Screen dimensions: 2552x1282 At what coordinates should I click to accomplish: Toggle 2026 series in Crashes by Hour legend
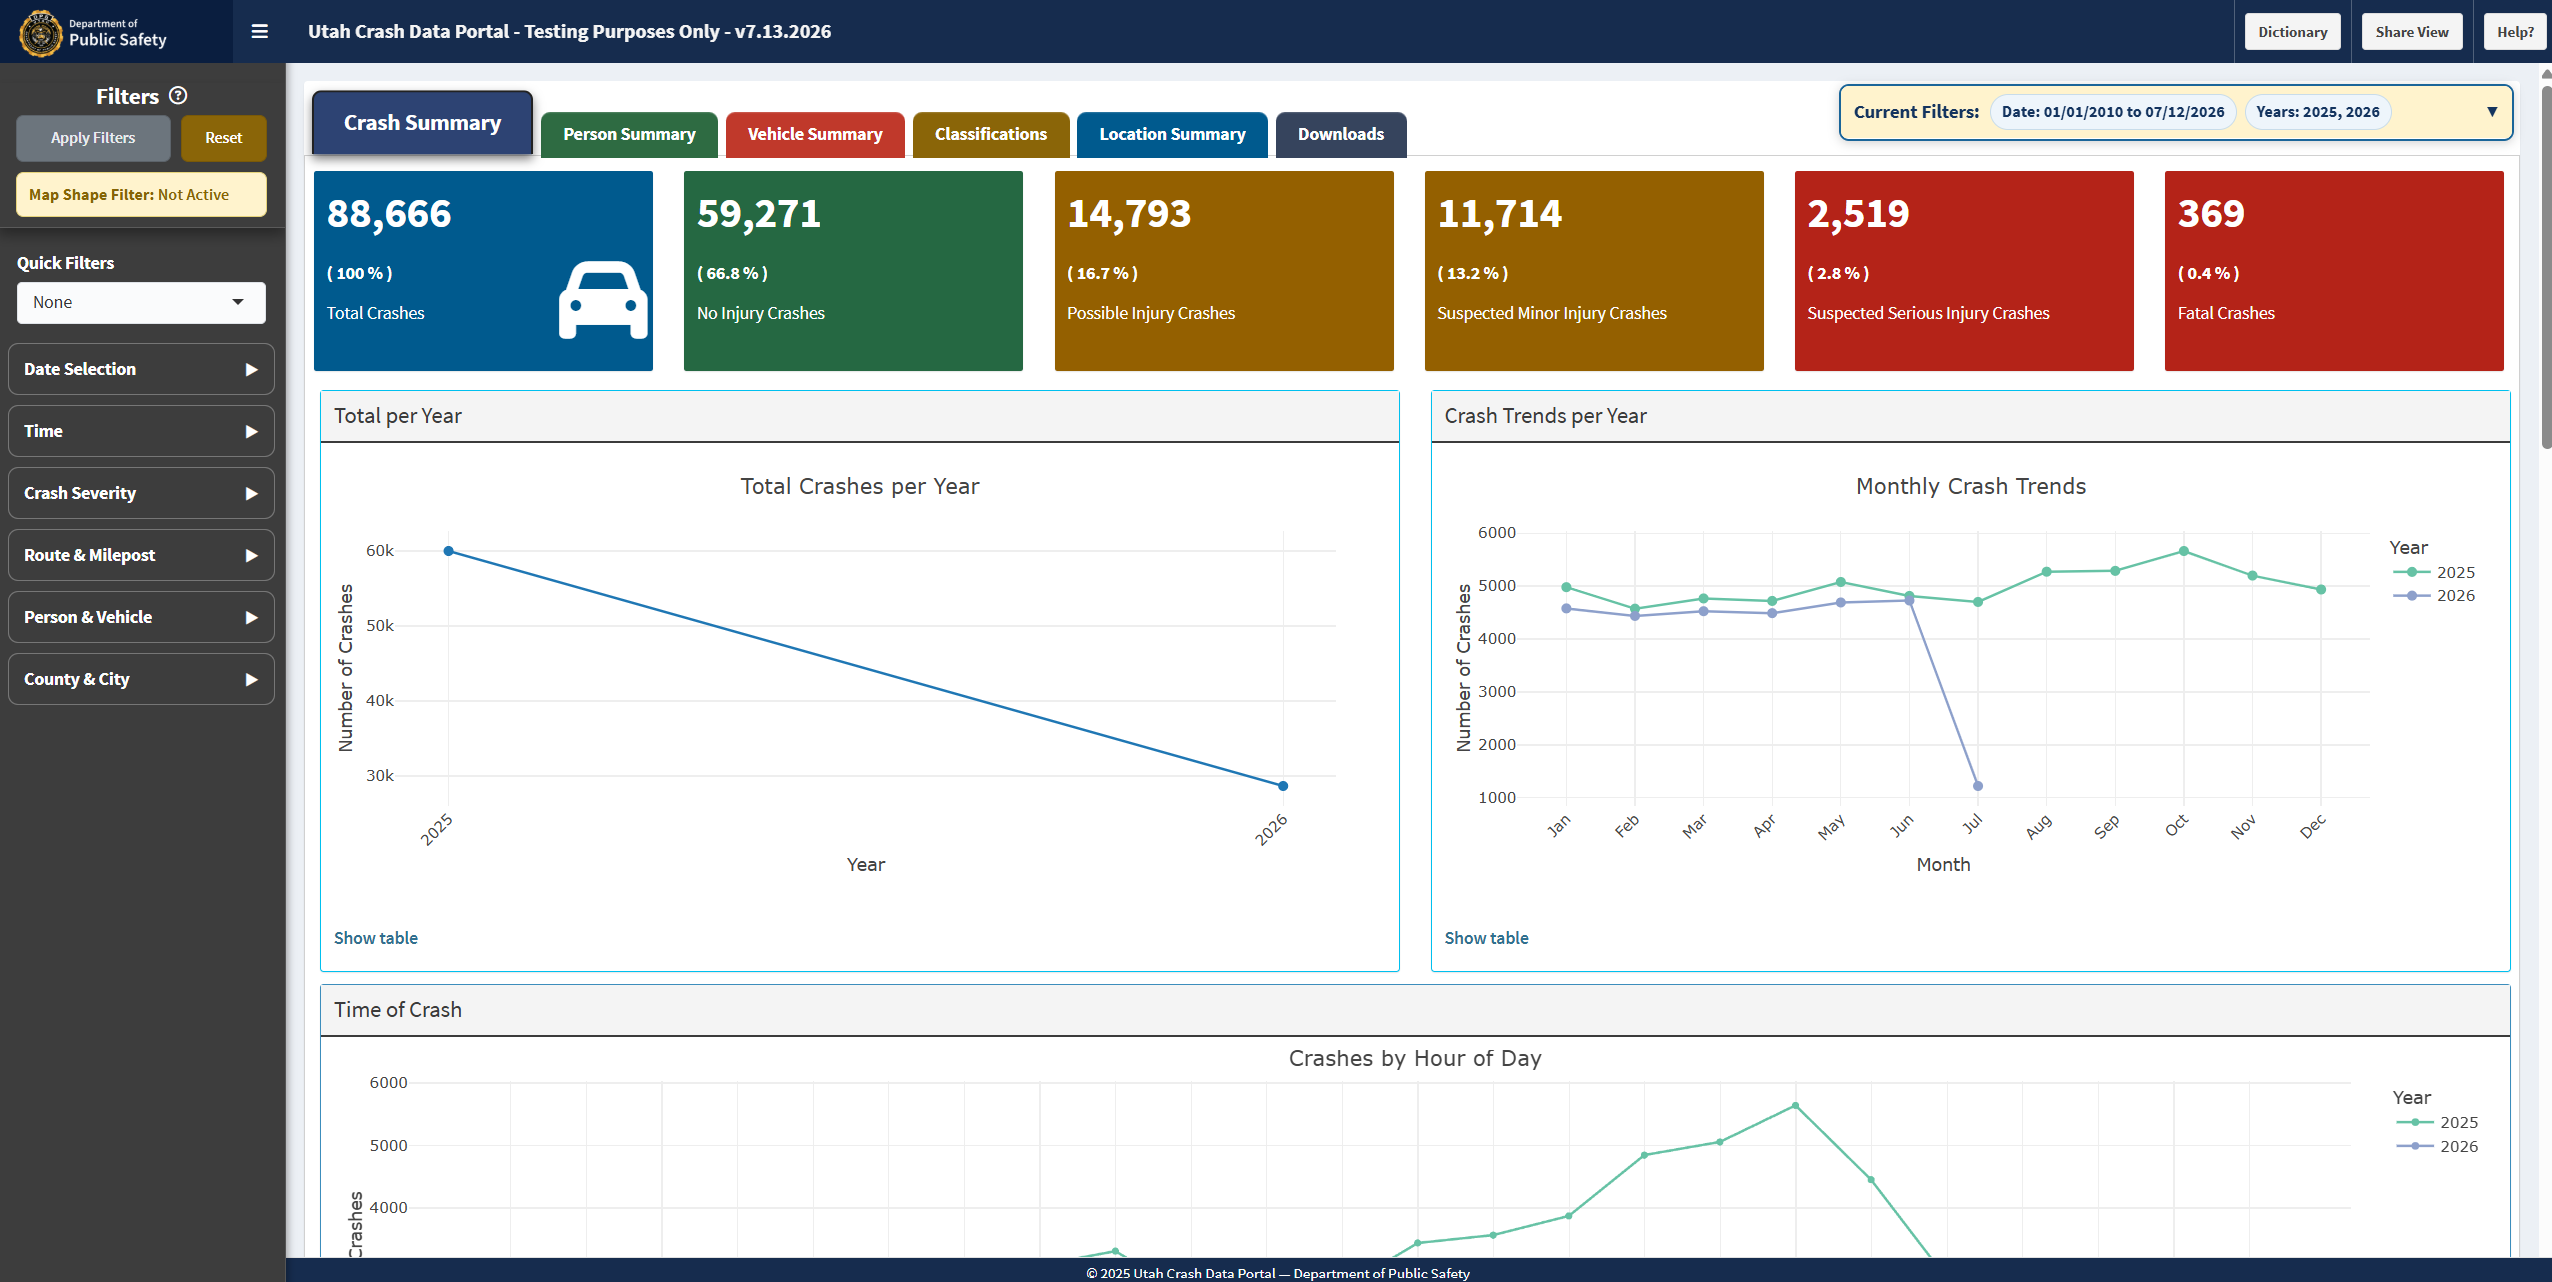[2437, 1146]
